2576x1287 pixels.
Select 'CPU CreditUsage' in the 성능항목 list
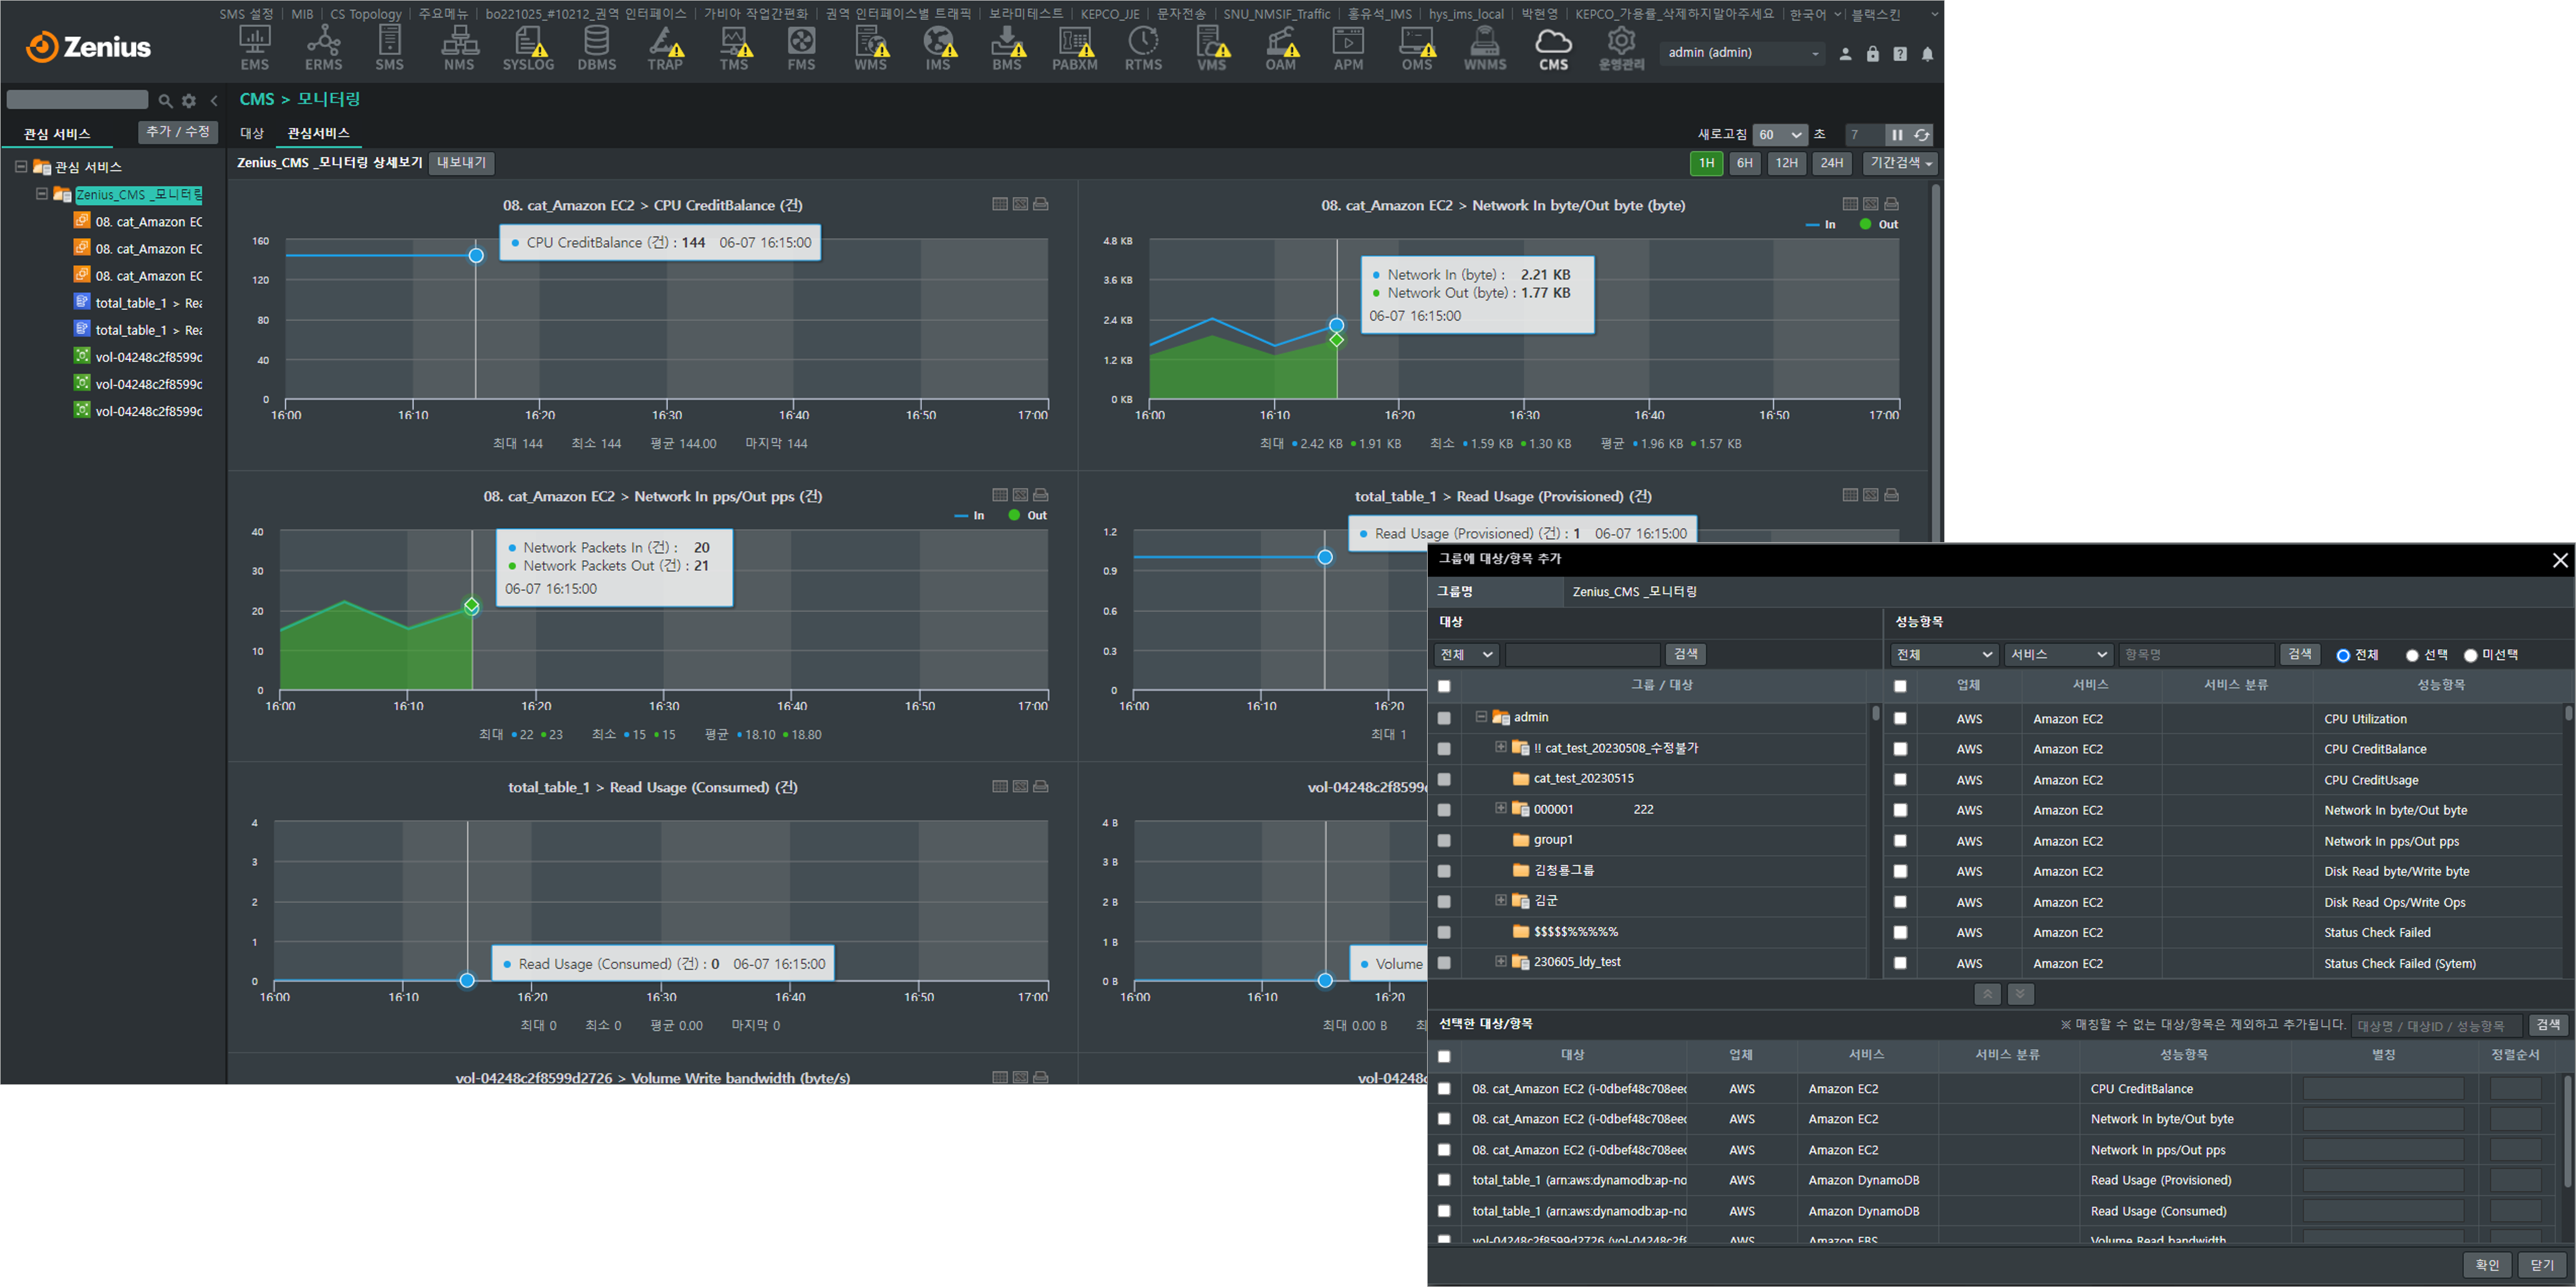pyautogui.click(x=2371, y=780)
